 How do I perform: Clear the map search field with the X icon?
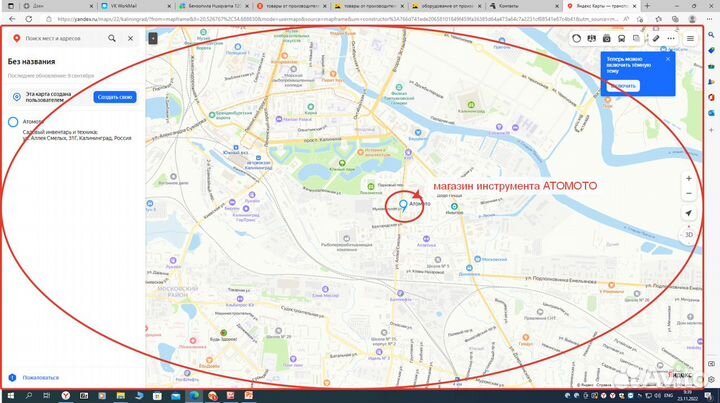(x=130, y=39)
